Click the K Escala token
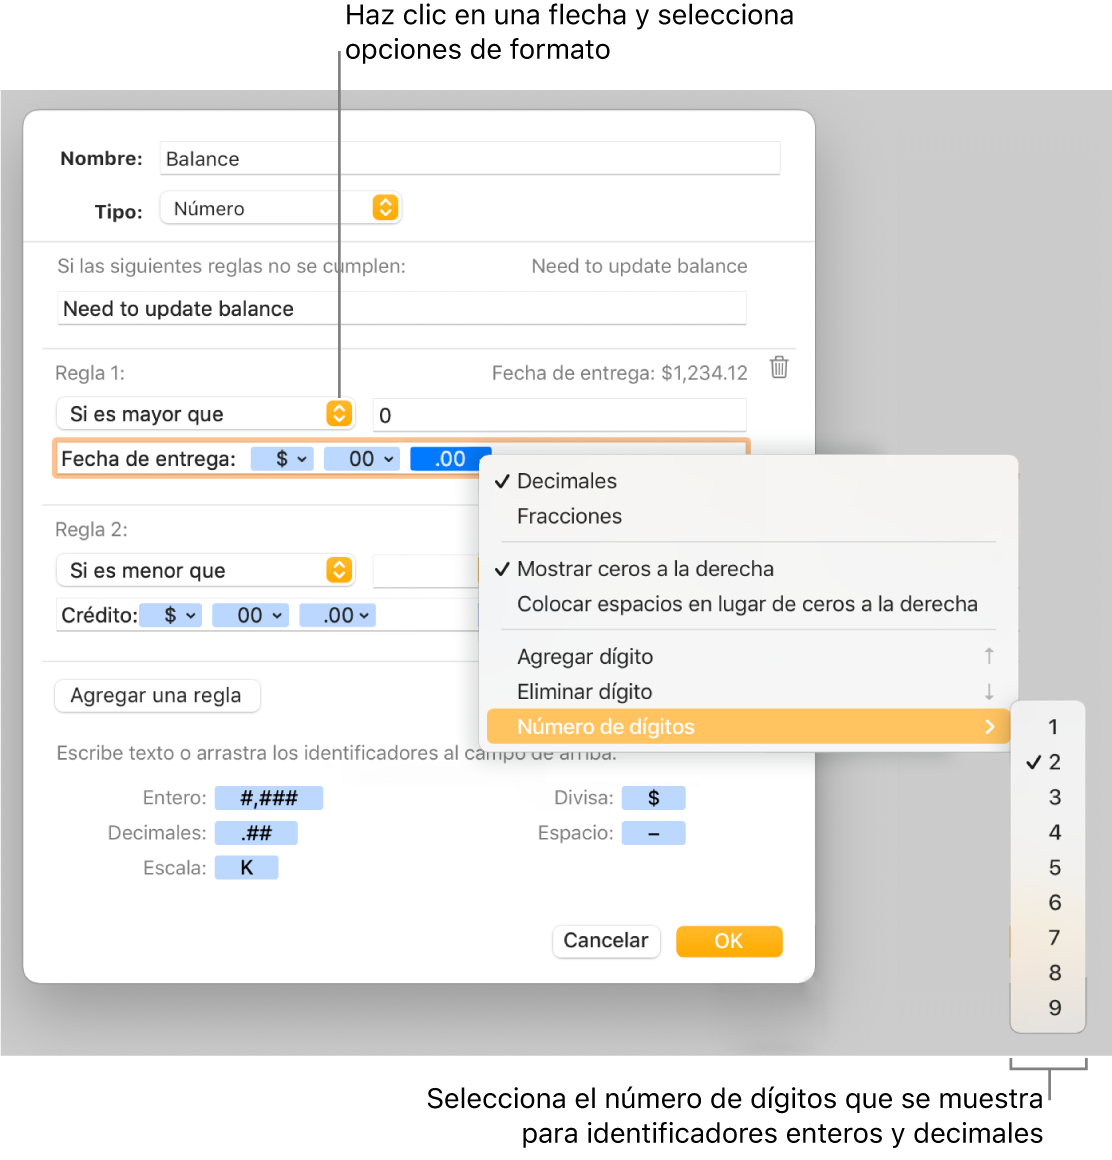This screenshot has width=1112, height=1160. coord(246,868)
